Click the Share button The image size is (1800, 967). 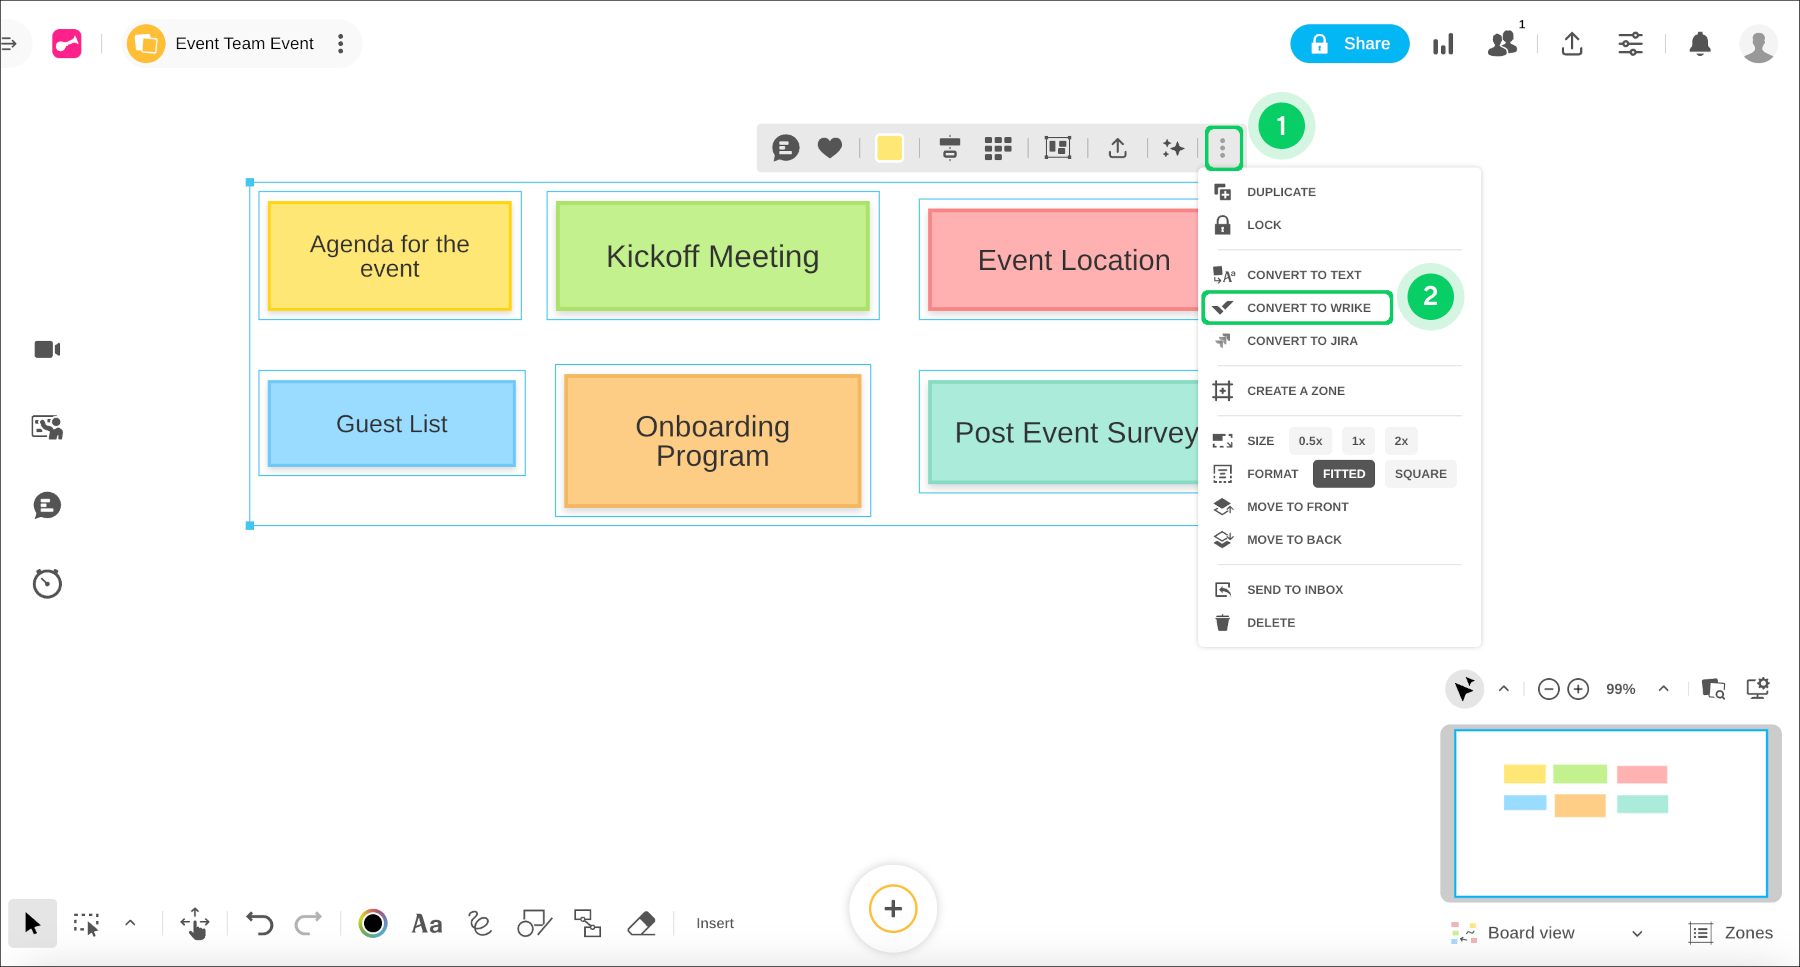click(1349, 43)
